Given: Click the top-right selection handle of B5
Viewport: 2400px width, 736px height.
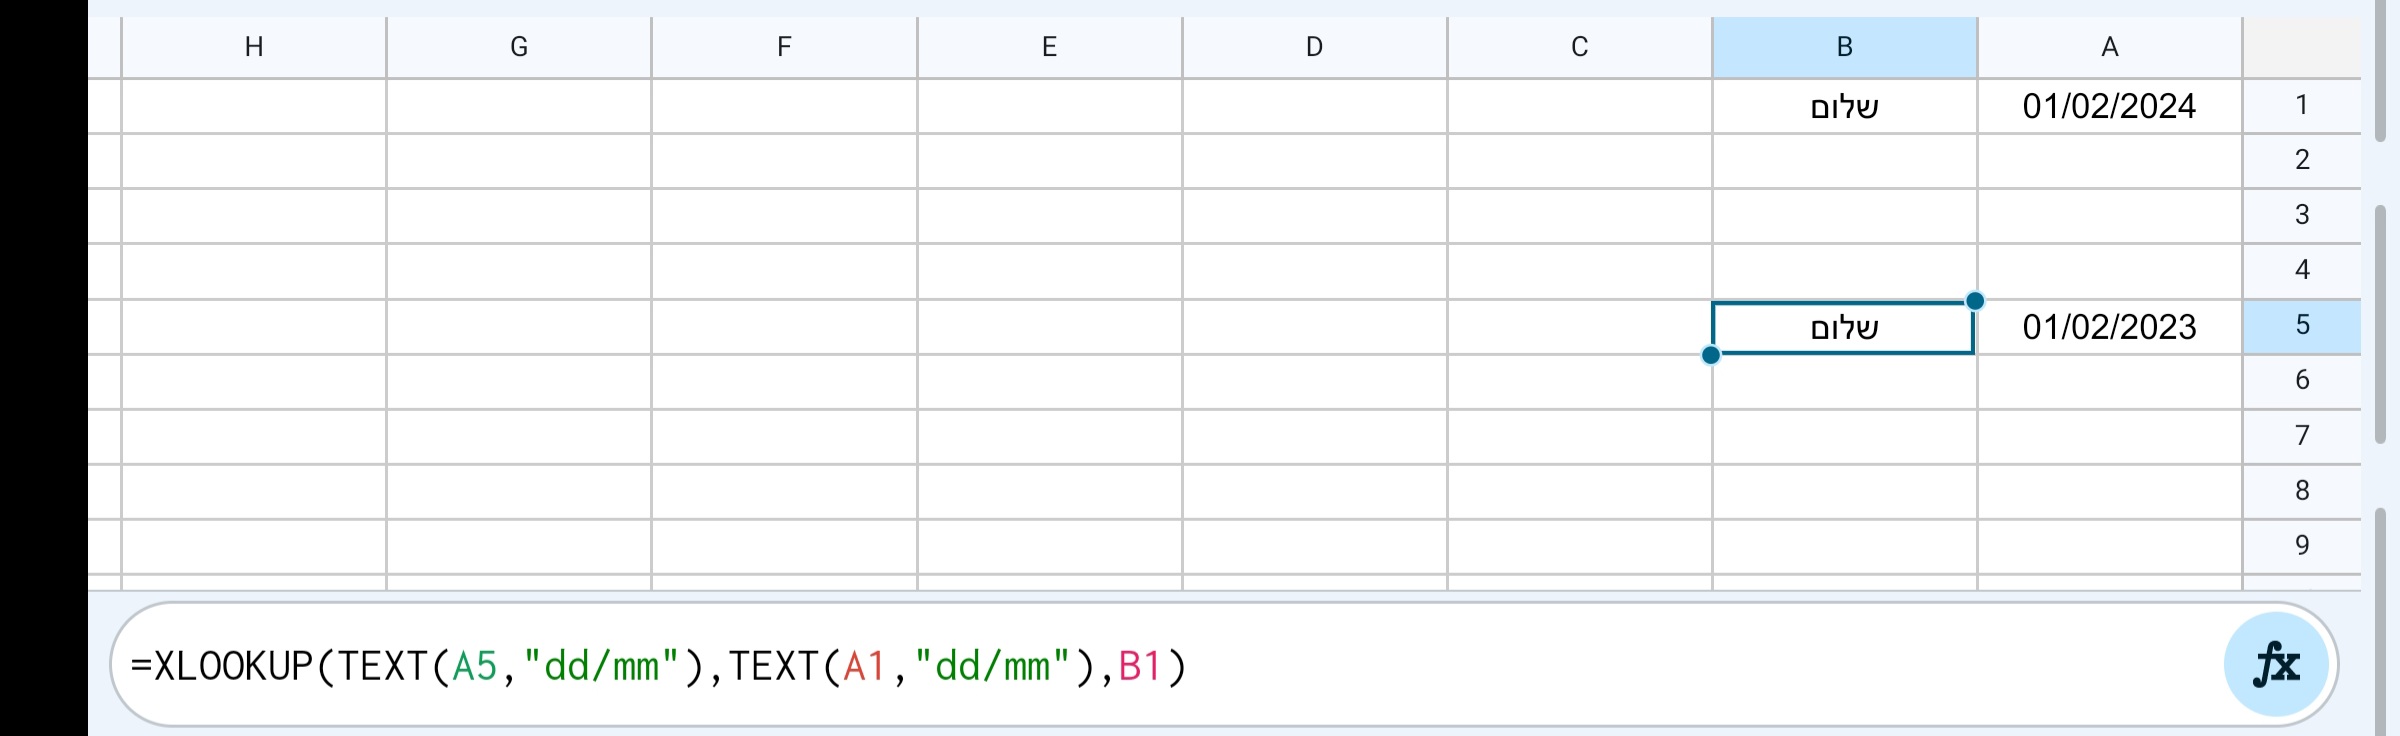Looking at the screenshot, I should click(x=1975, y=301).
